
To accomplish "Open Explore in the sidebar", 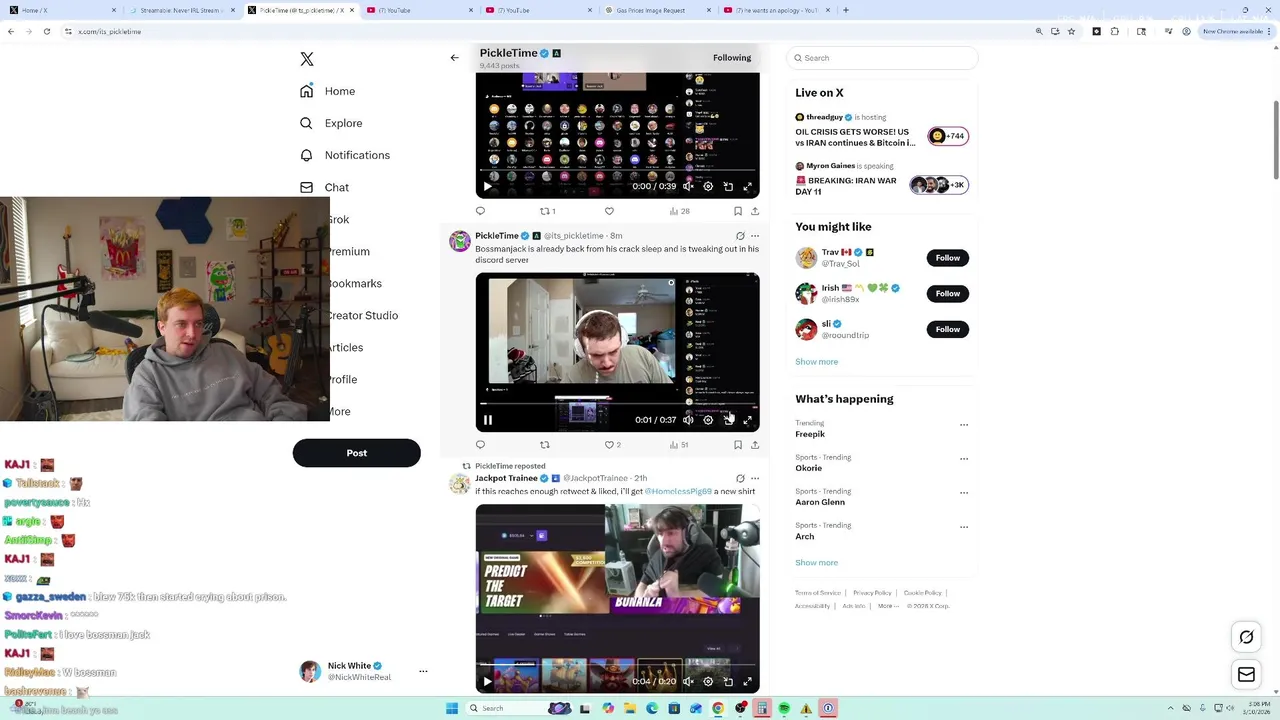I will (x=331, y=123).
